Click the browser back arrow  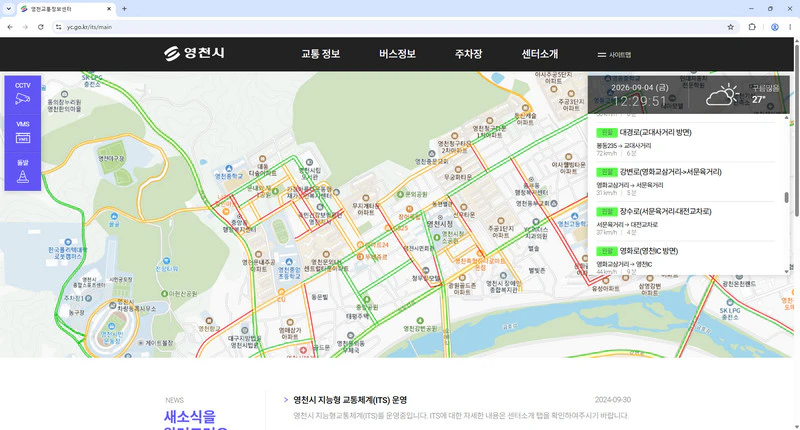[x=10, y=27]
